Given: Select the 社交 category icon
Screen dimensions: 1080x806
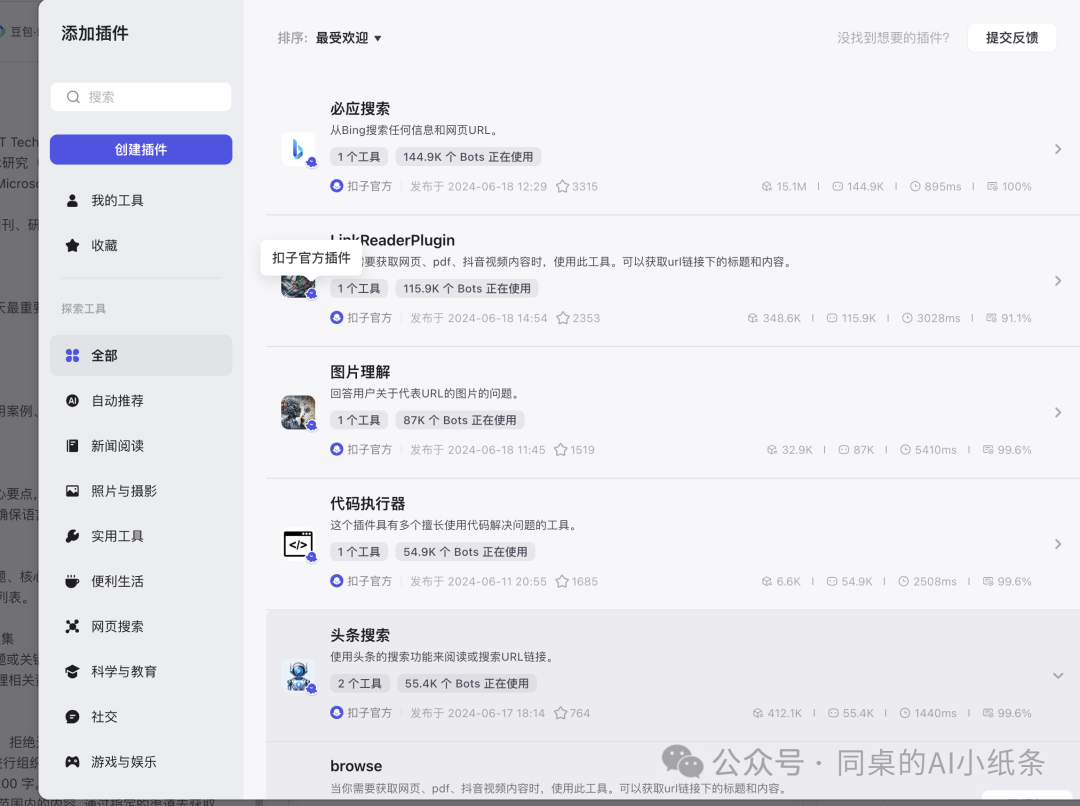Looking at the screenshot, I should [71, 716].
